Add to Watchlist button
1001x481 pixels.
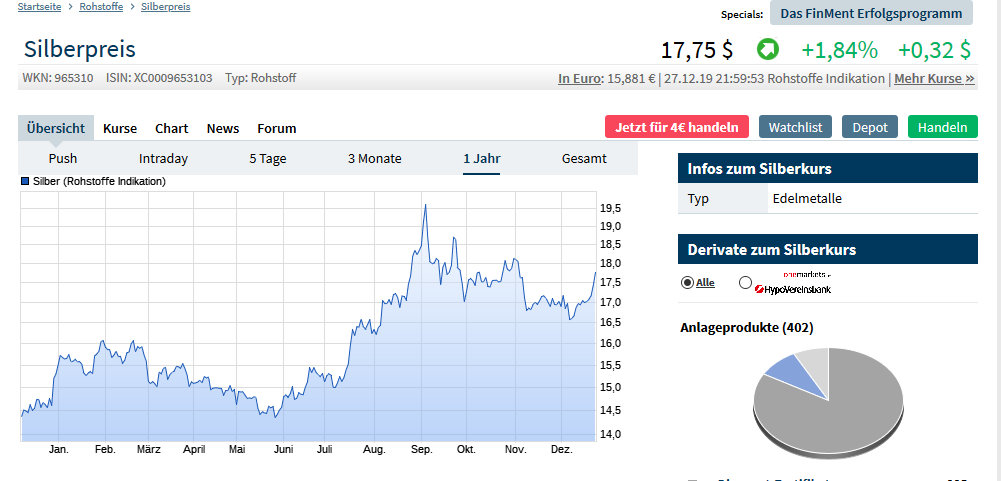[x=795, y=127]
